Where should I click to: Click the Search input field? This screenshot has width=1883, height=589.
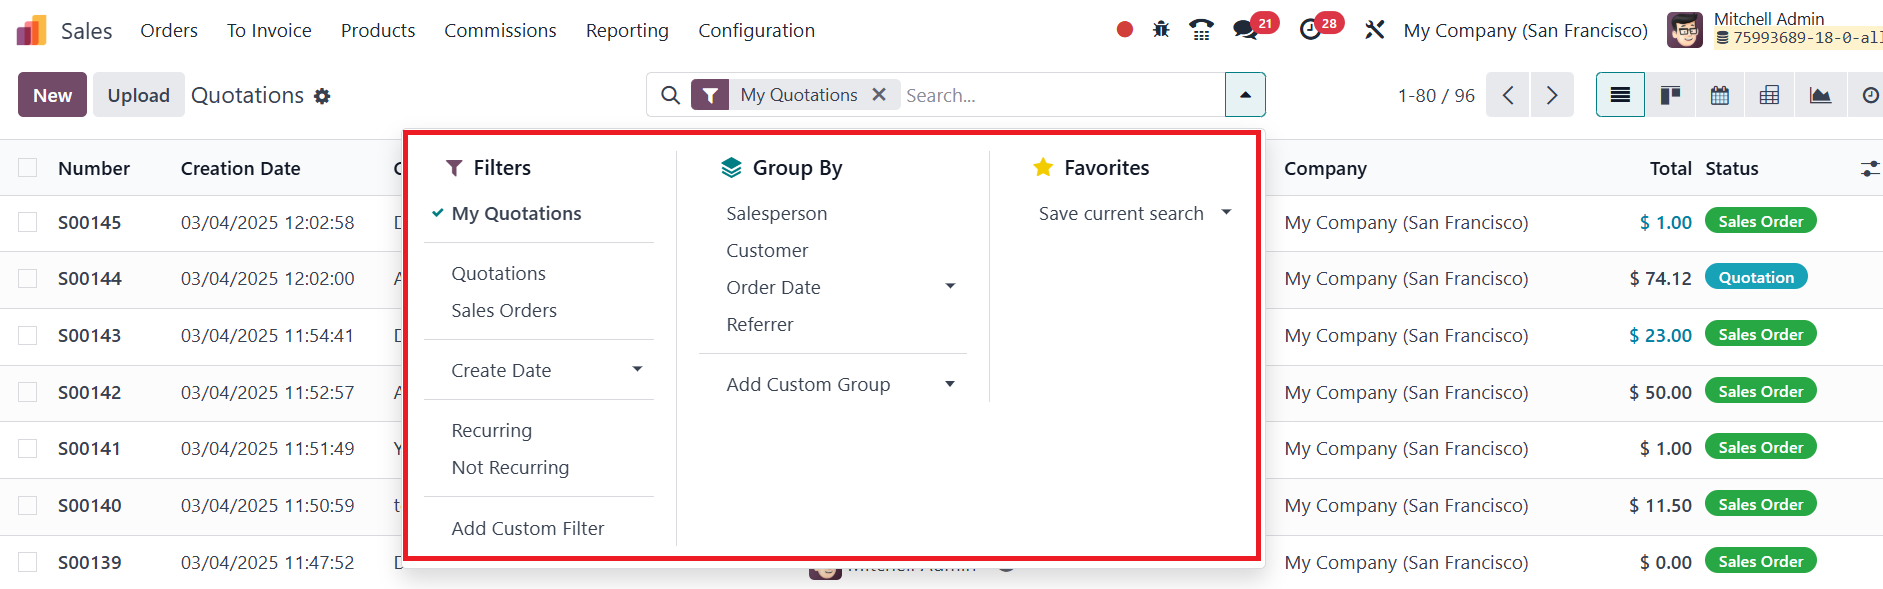click(1060, 95)
